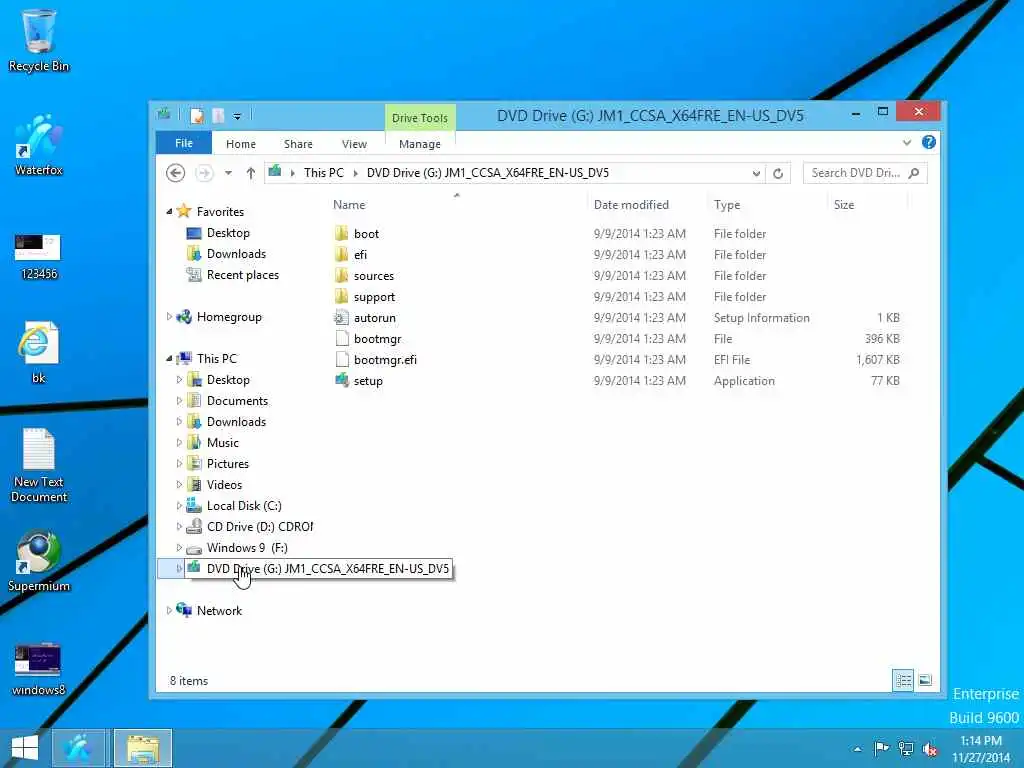Select the sources folder
Viewport: 1024px width, 768px height.
pos(374,276)
